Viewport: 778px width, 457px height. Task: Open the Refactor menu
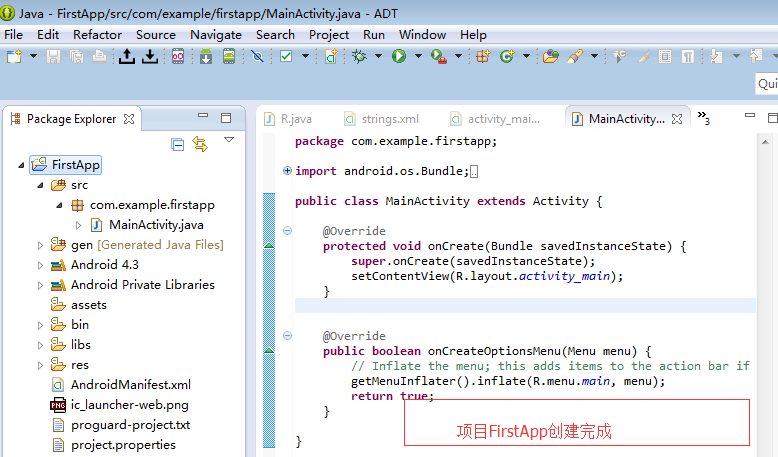pyautogui.click(x=97, y=35)
